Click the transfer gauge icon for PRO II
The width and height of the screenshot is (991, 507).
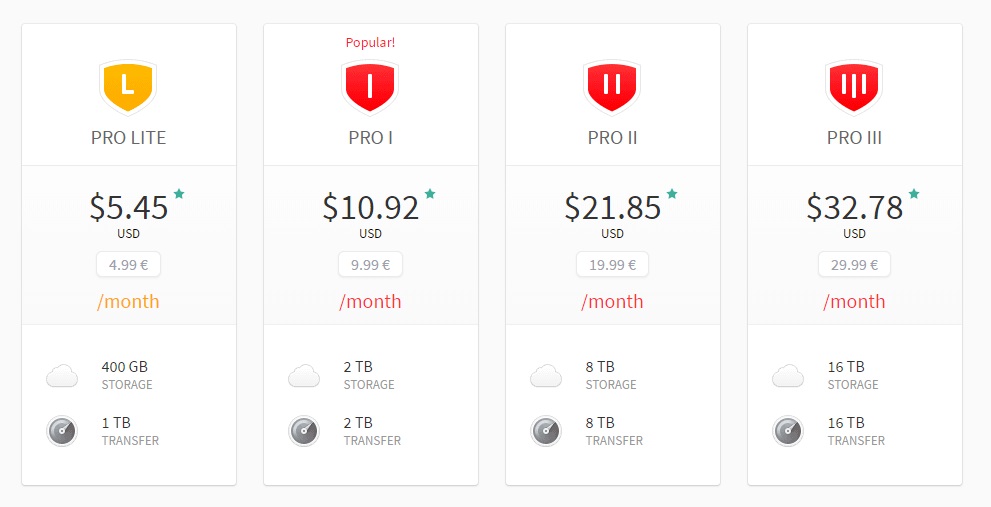click(546, 432)
